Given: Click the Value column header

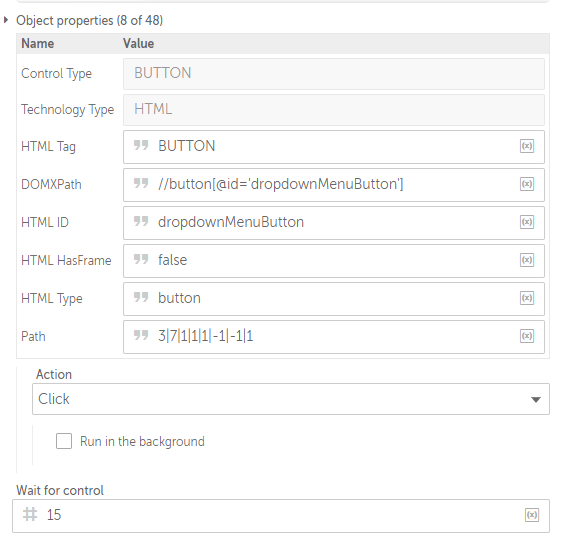Looking at the screenshot, I should [x=138, y=44].
